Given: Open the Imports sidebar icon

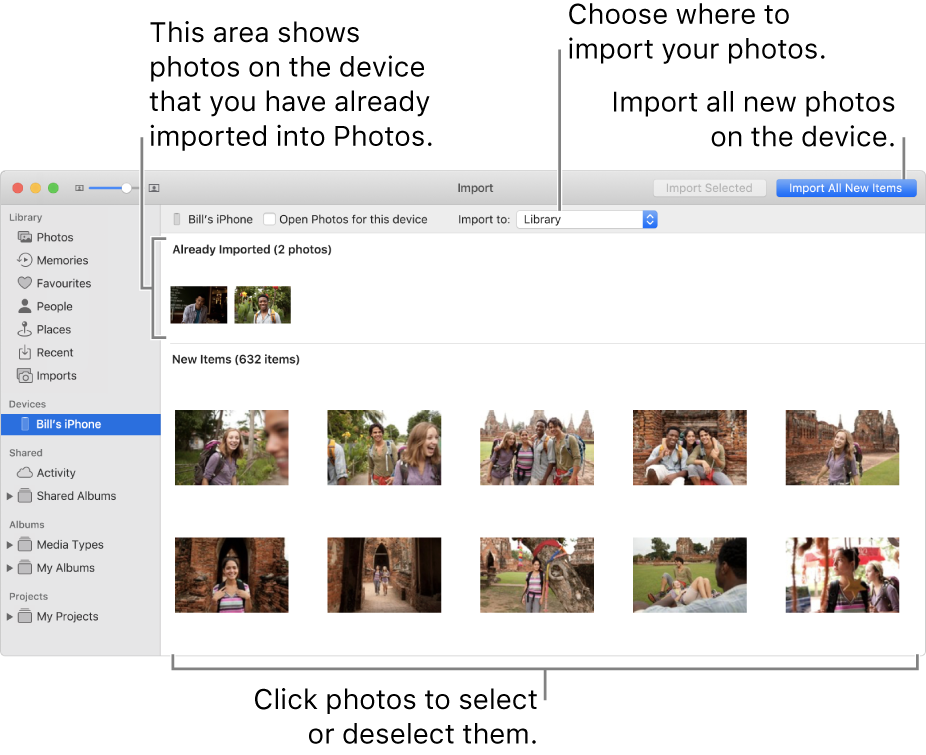Looking at the screenshot, I should point(23,375).
